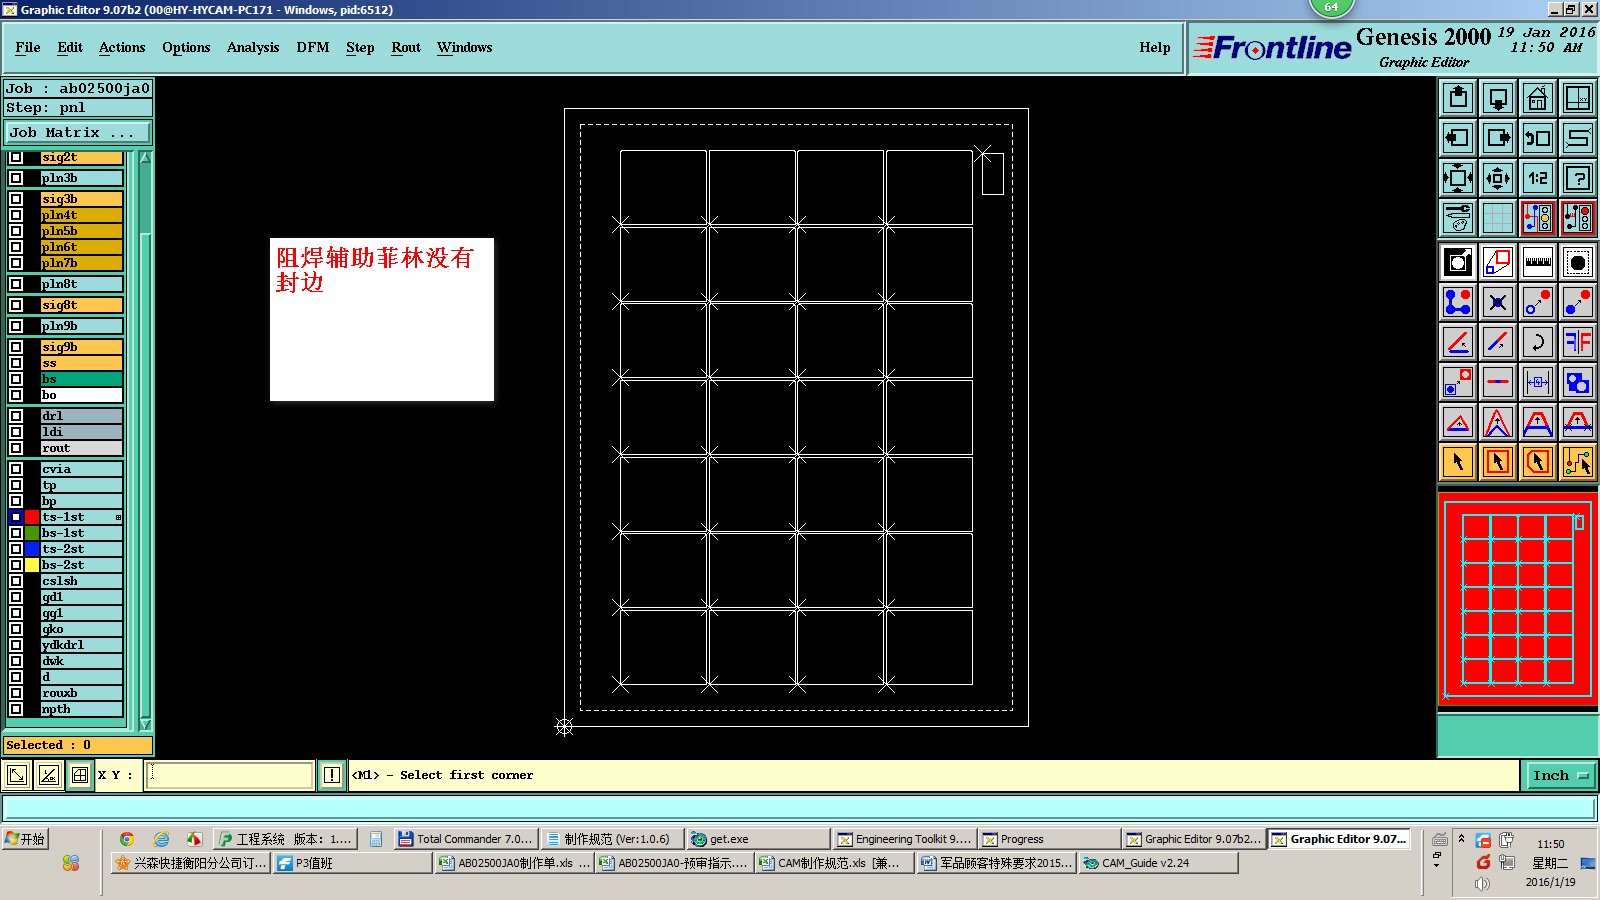This screenshot has width=1600, height=900.
Task: Click the dashed-box black dot icon
Action: (x=1578, y=262)
